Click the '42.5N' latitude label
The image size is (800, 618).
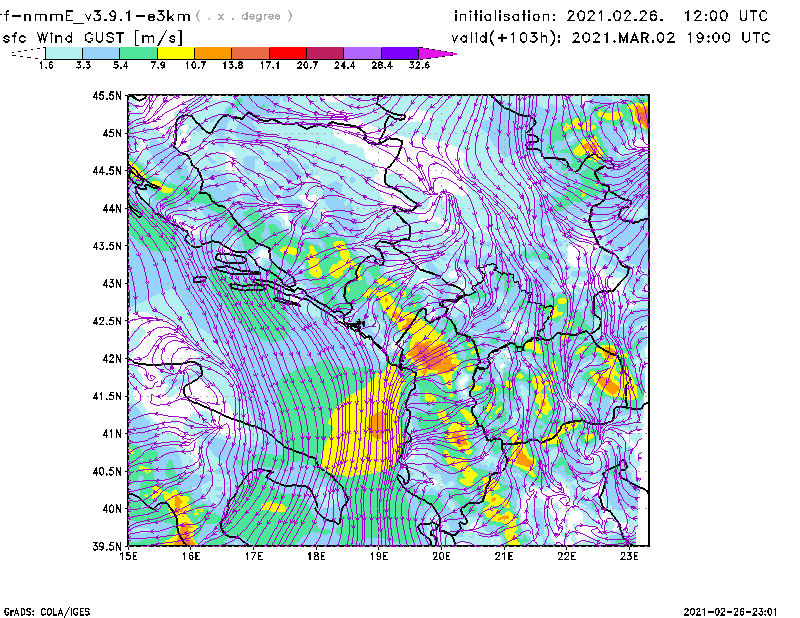pos(107,321)
